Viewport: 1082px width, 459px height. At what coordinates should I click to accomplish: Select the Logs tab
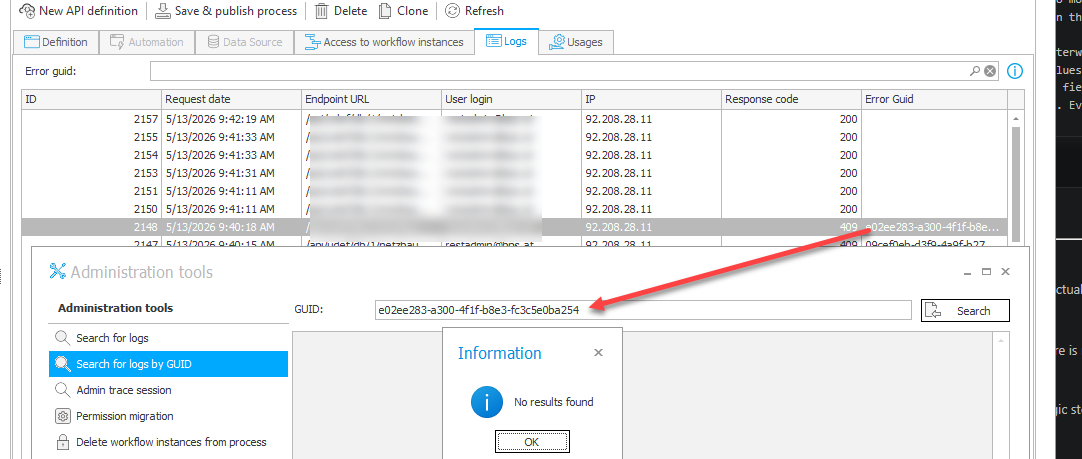[x=506, y=41]
